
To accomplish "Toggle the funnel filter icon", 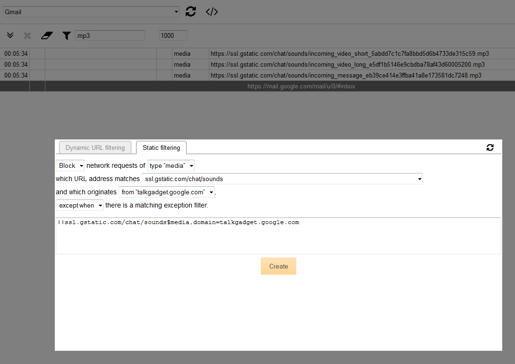I will point(66,35).
